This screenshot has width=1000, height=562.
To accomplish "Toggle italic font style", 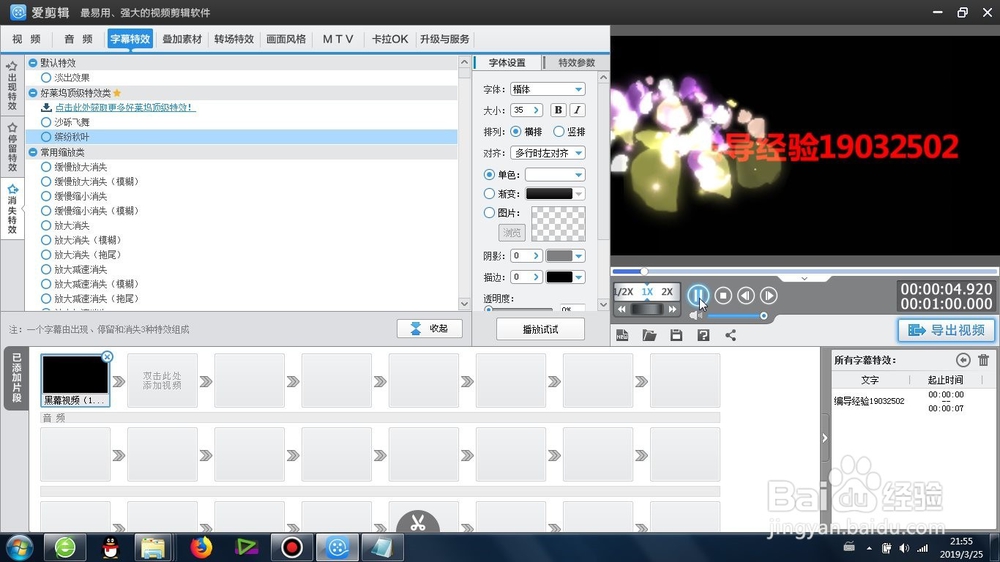I will tap(577, 110).
